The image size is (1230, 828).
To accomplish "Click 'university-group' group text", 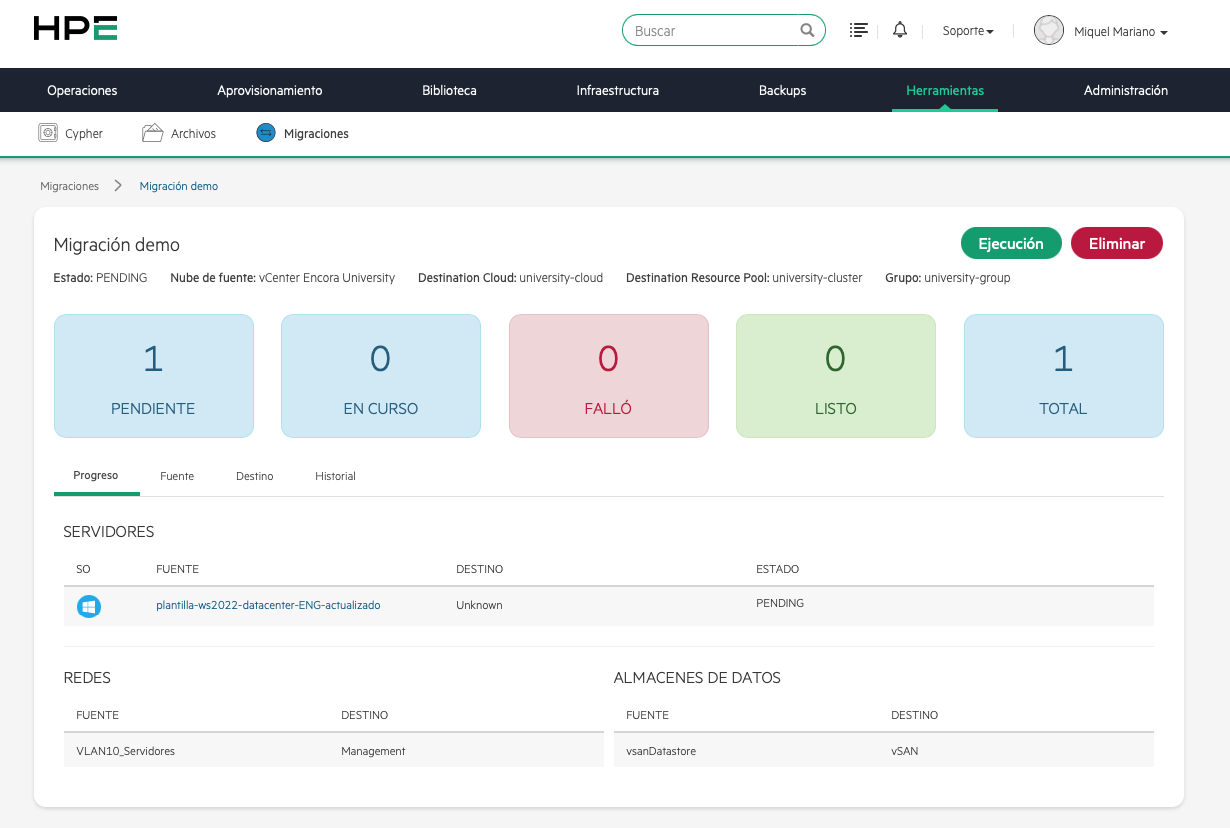I will [x=967, y=278].
